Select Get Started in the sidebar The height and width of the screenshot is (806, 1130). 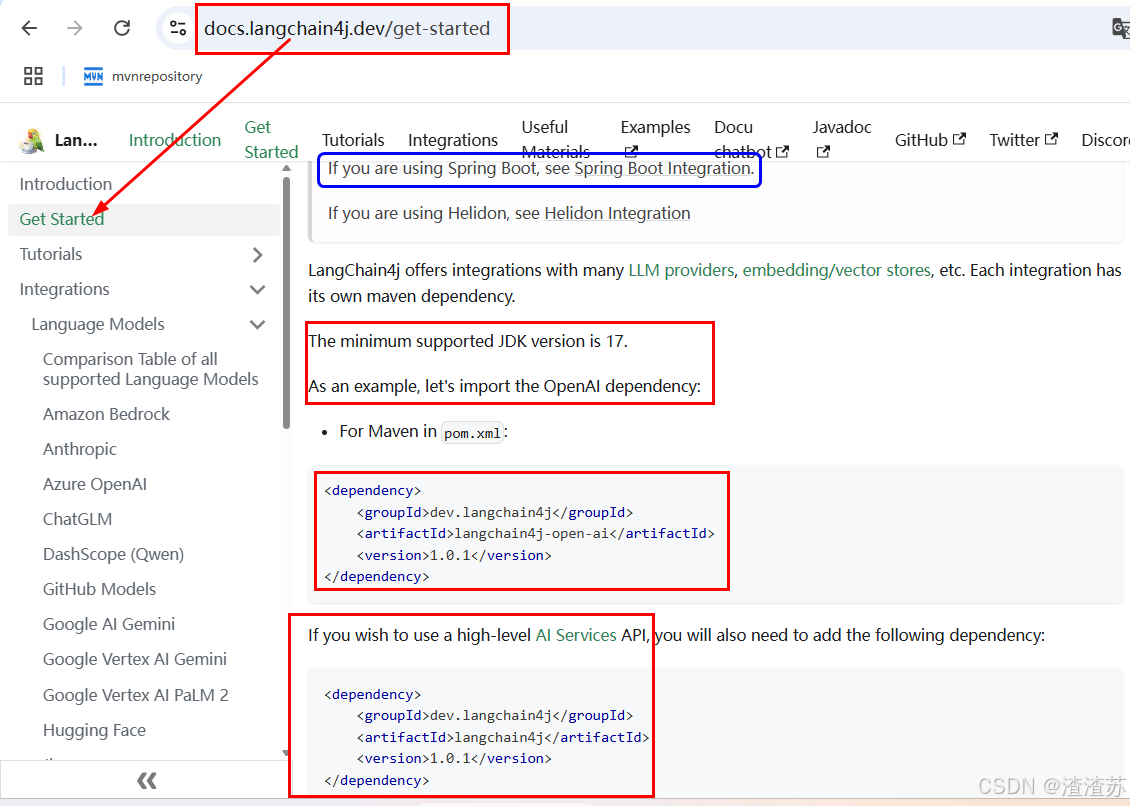click(x=143, y=219)
